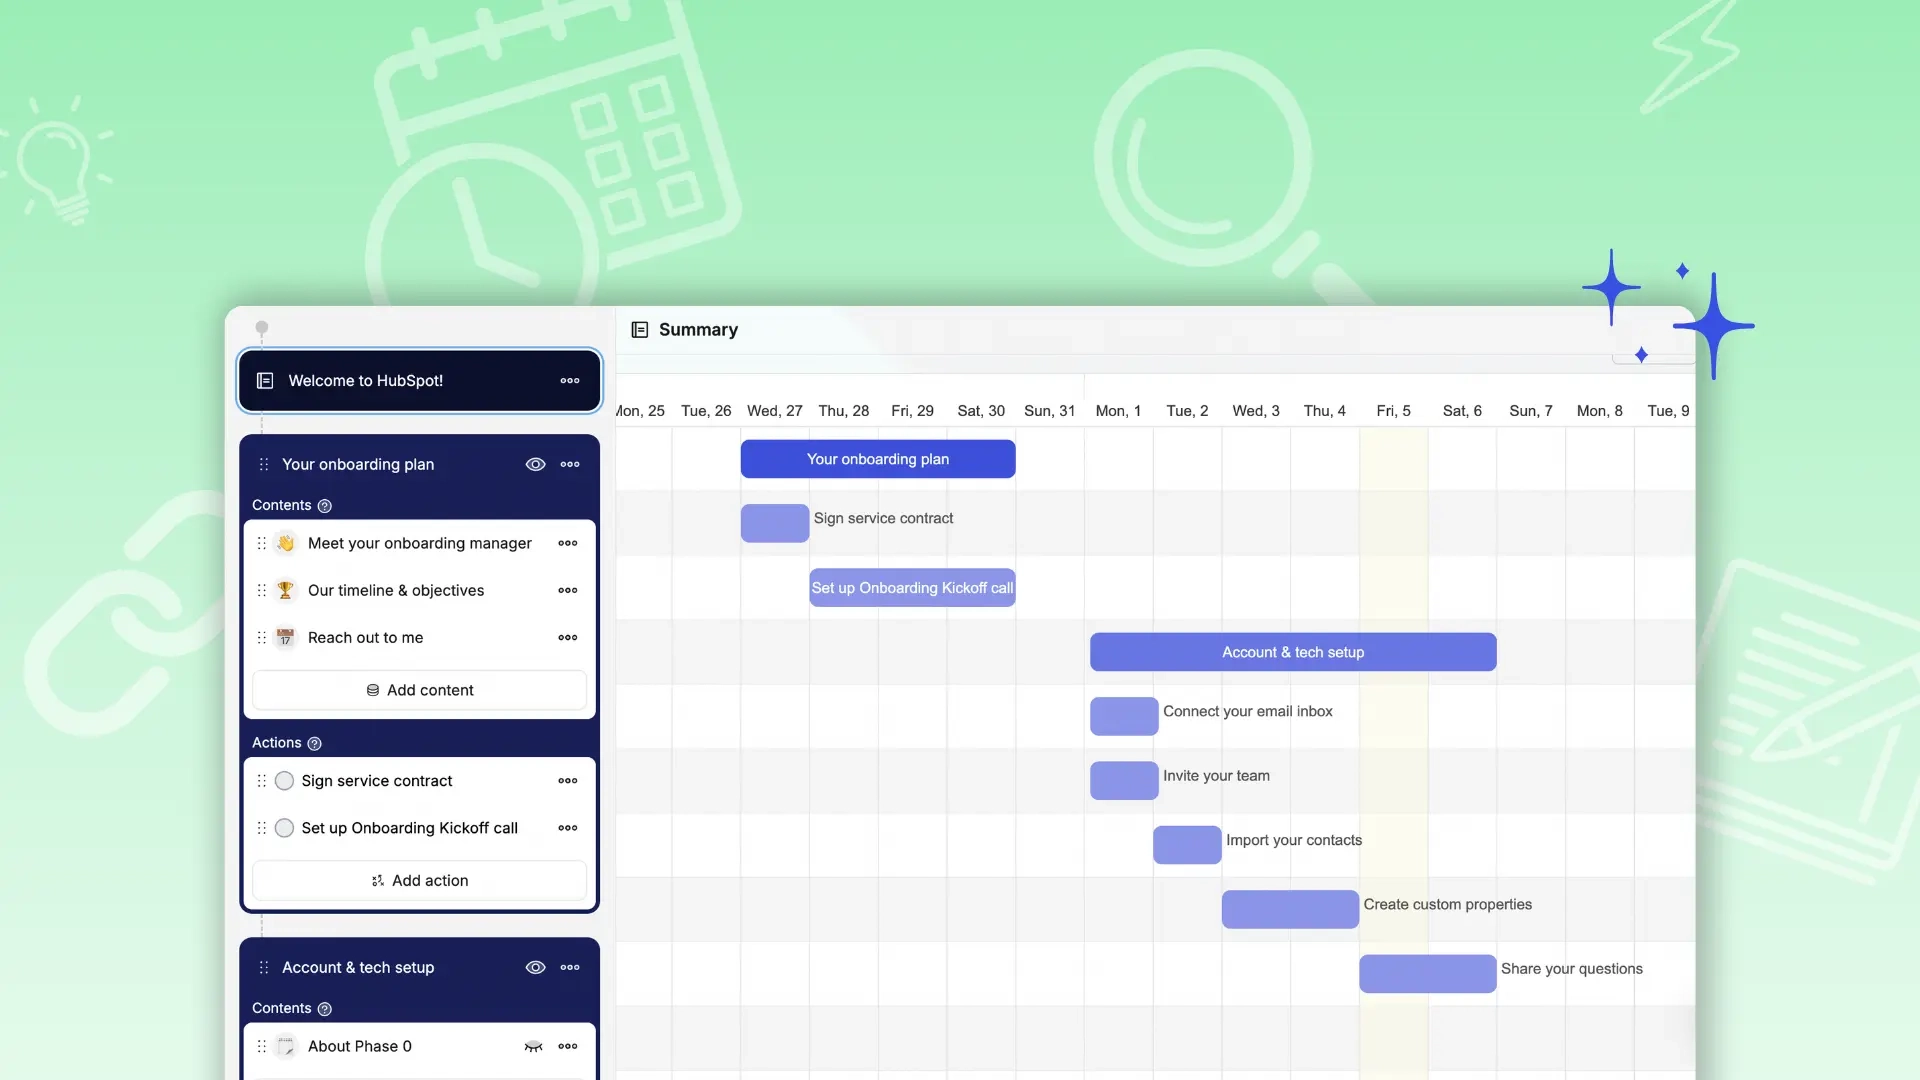Image resolution: width=1920 pixels, height=1080 pixels.
Task: Open the Summary panel icon
Action: click(x=640, y=329)
